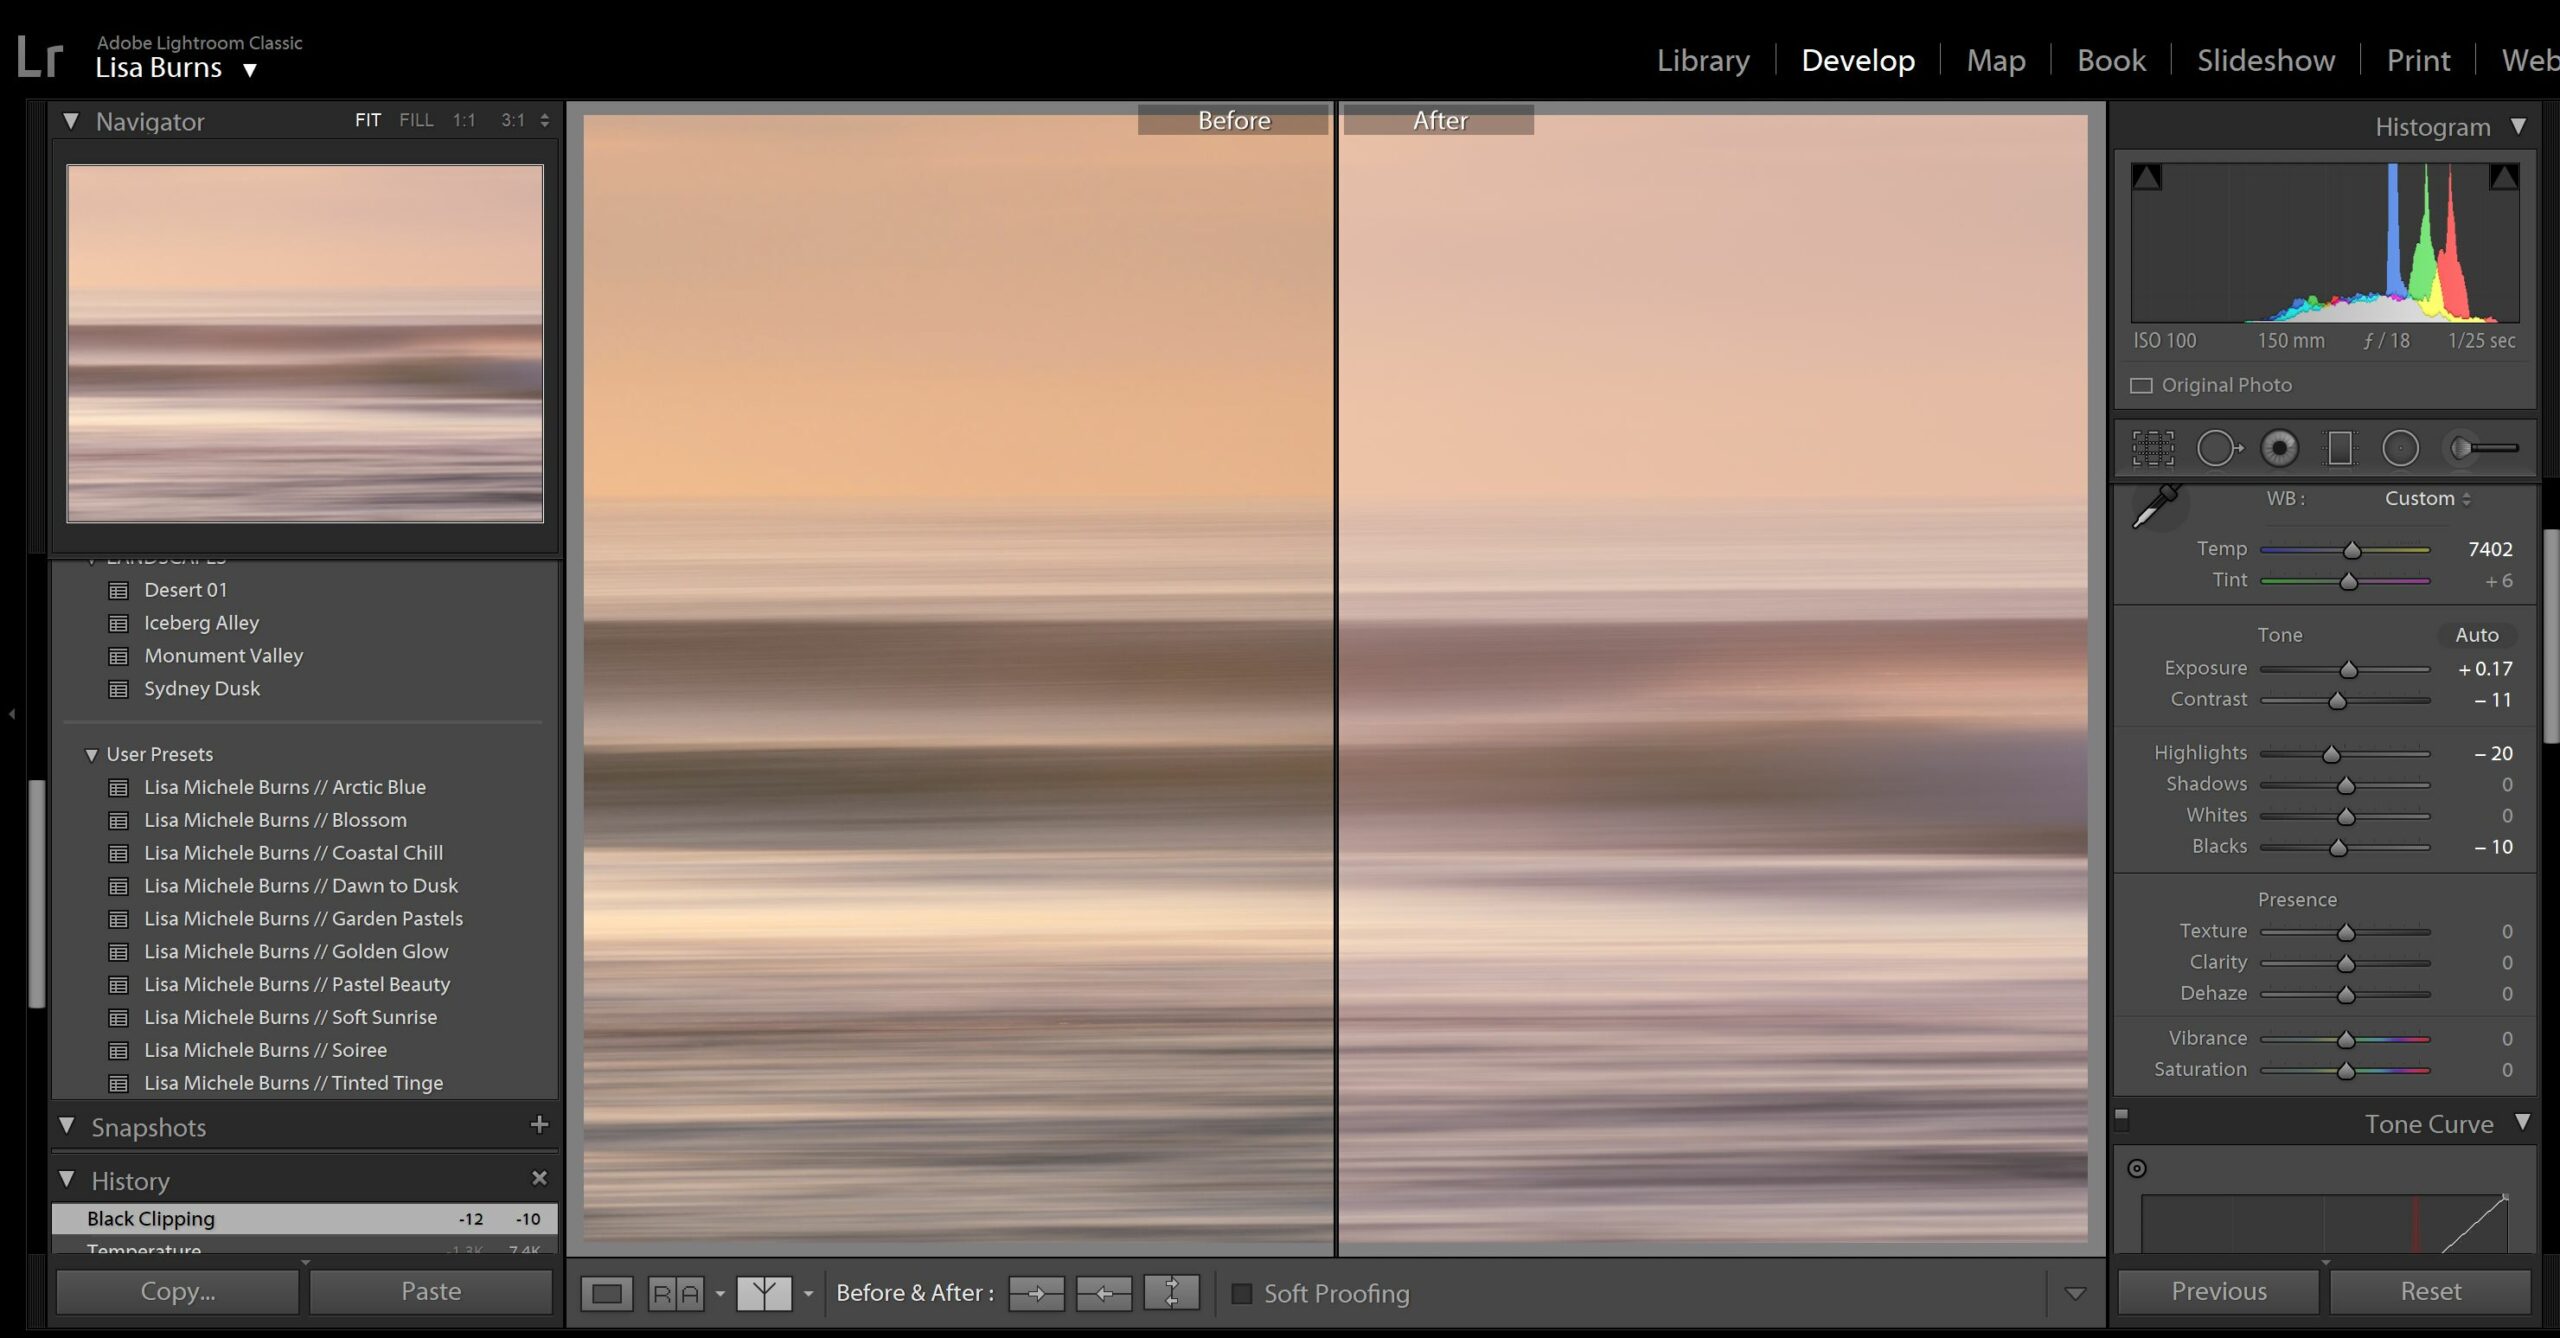Click the Desert 01 preset icon
This screenshot has height=1338, width=2560.
pos(118,591)
